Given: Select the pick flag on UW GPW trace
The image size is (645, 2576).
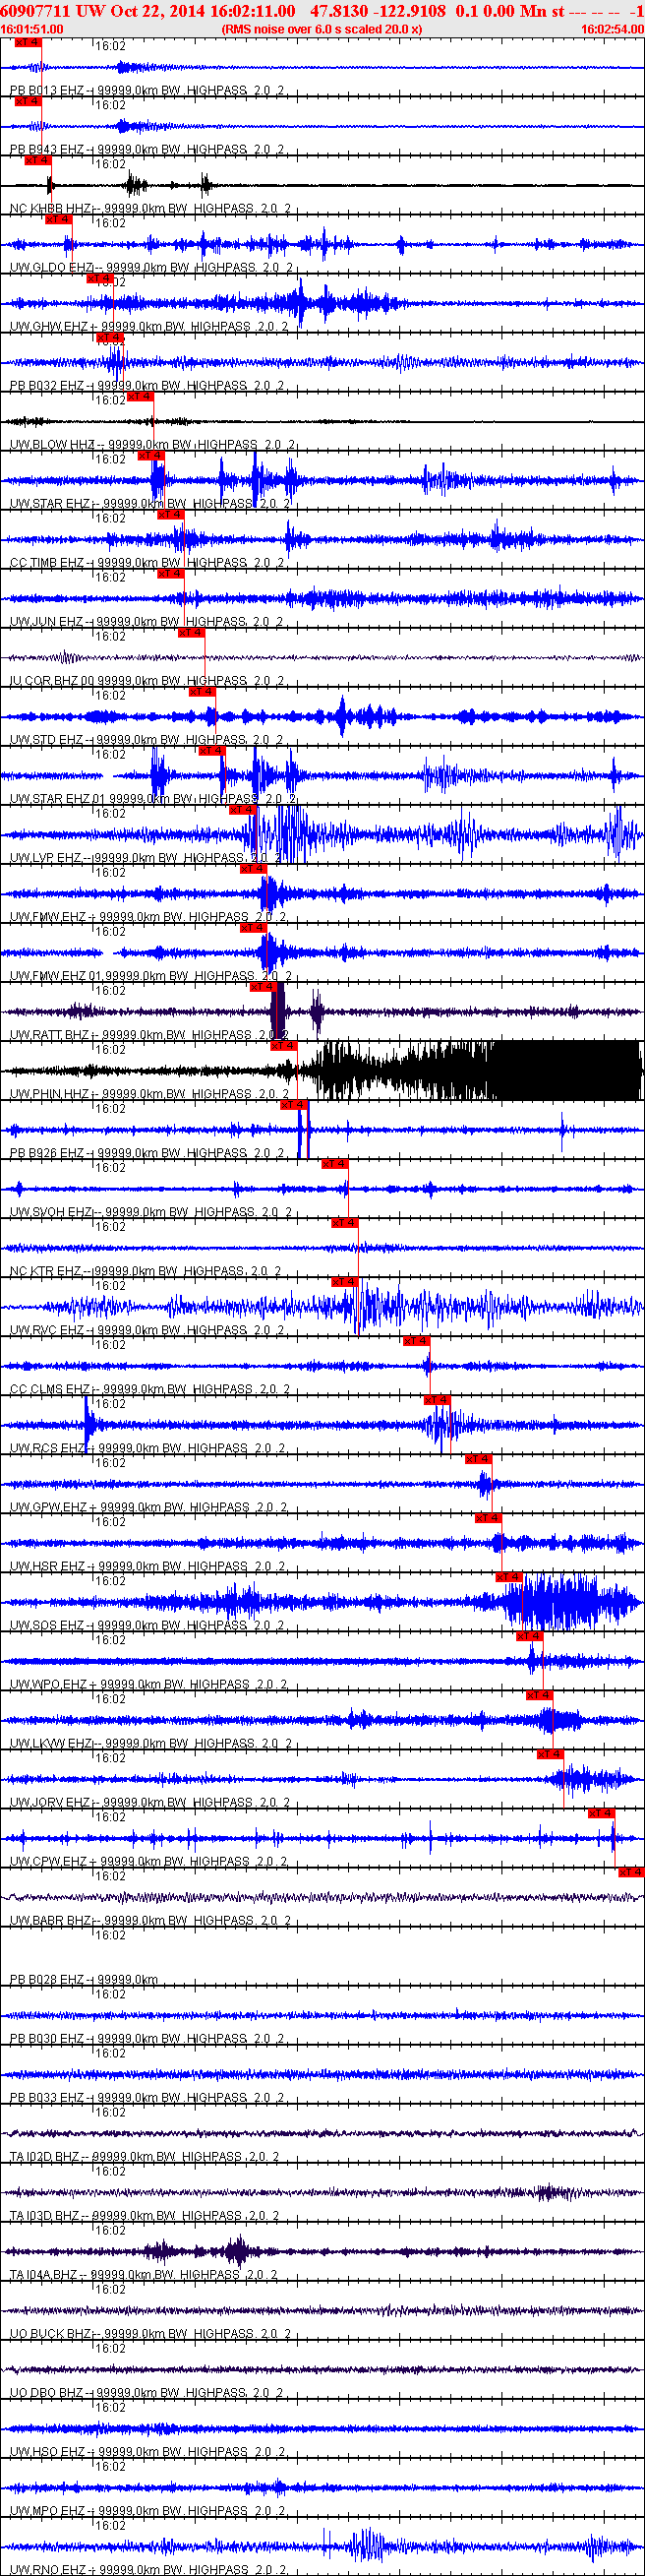Looking at the screenshot, I should pyautogui.click(x=479, y=1458).
